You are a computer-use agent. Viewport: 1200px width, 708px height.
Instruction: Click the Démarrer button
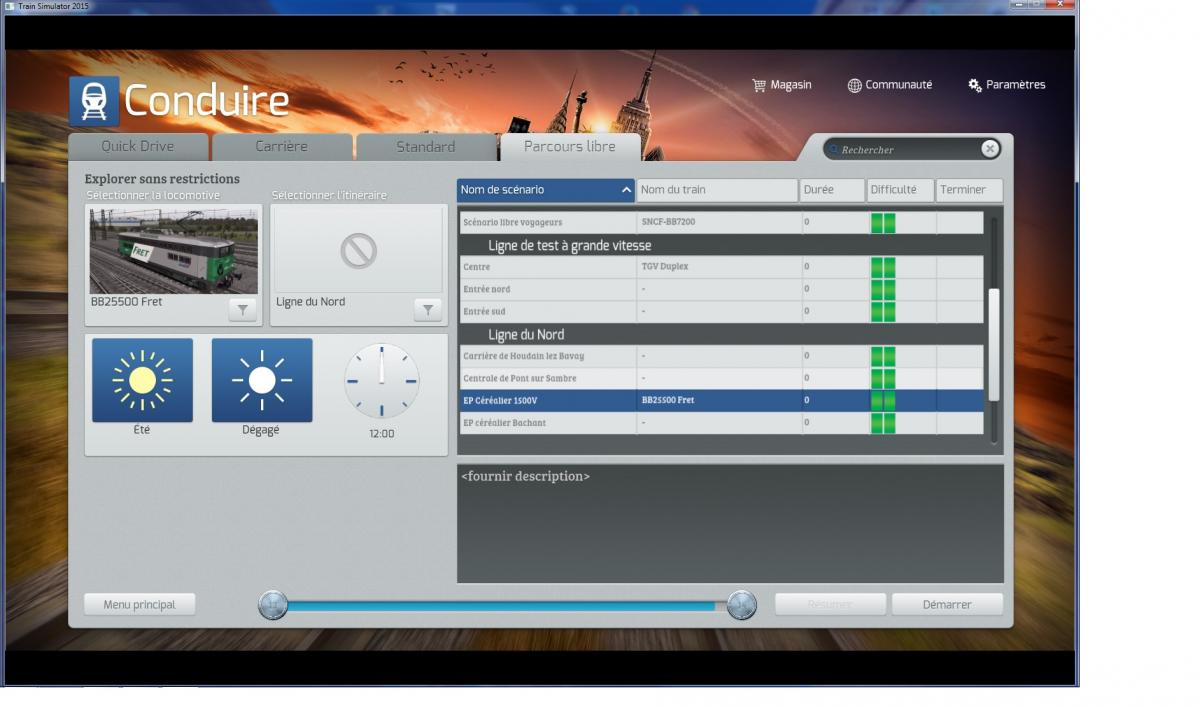point(947,605)
